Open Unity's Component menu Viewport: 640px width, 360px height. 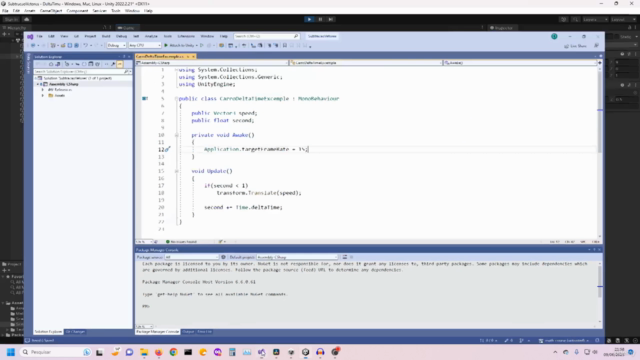pos(77,11)
